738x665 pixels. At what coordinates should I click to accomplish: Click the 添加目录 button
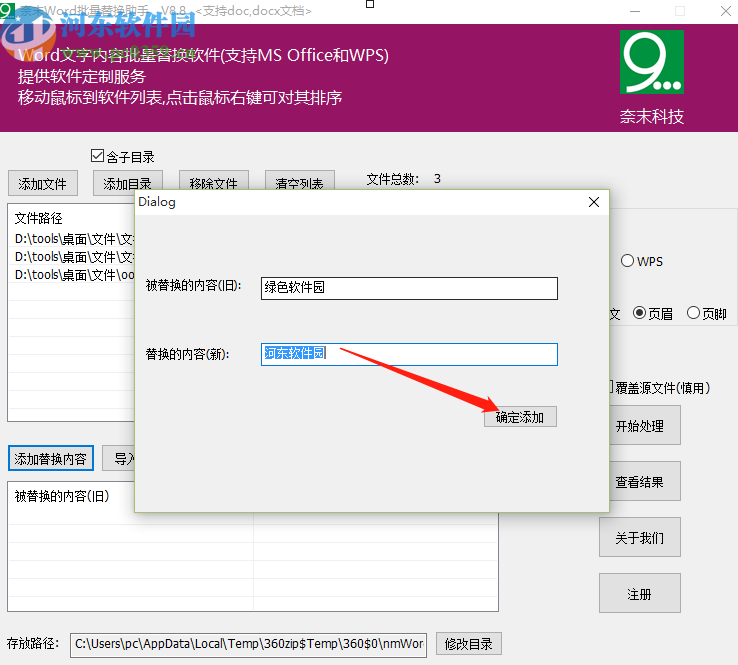pyautogui.click(x=128, y=181)
